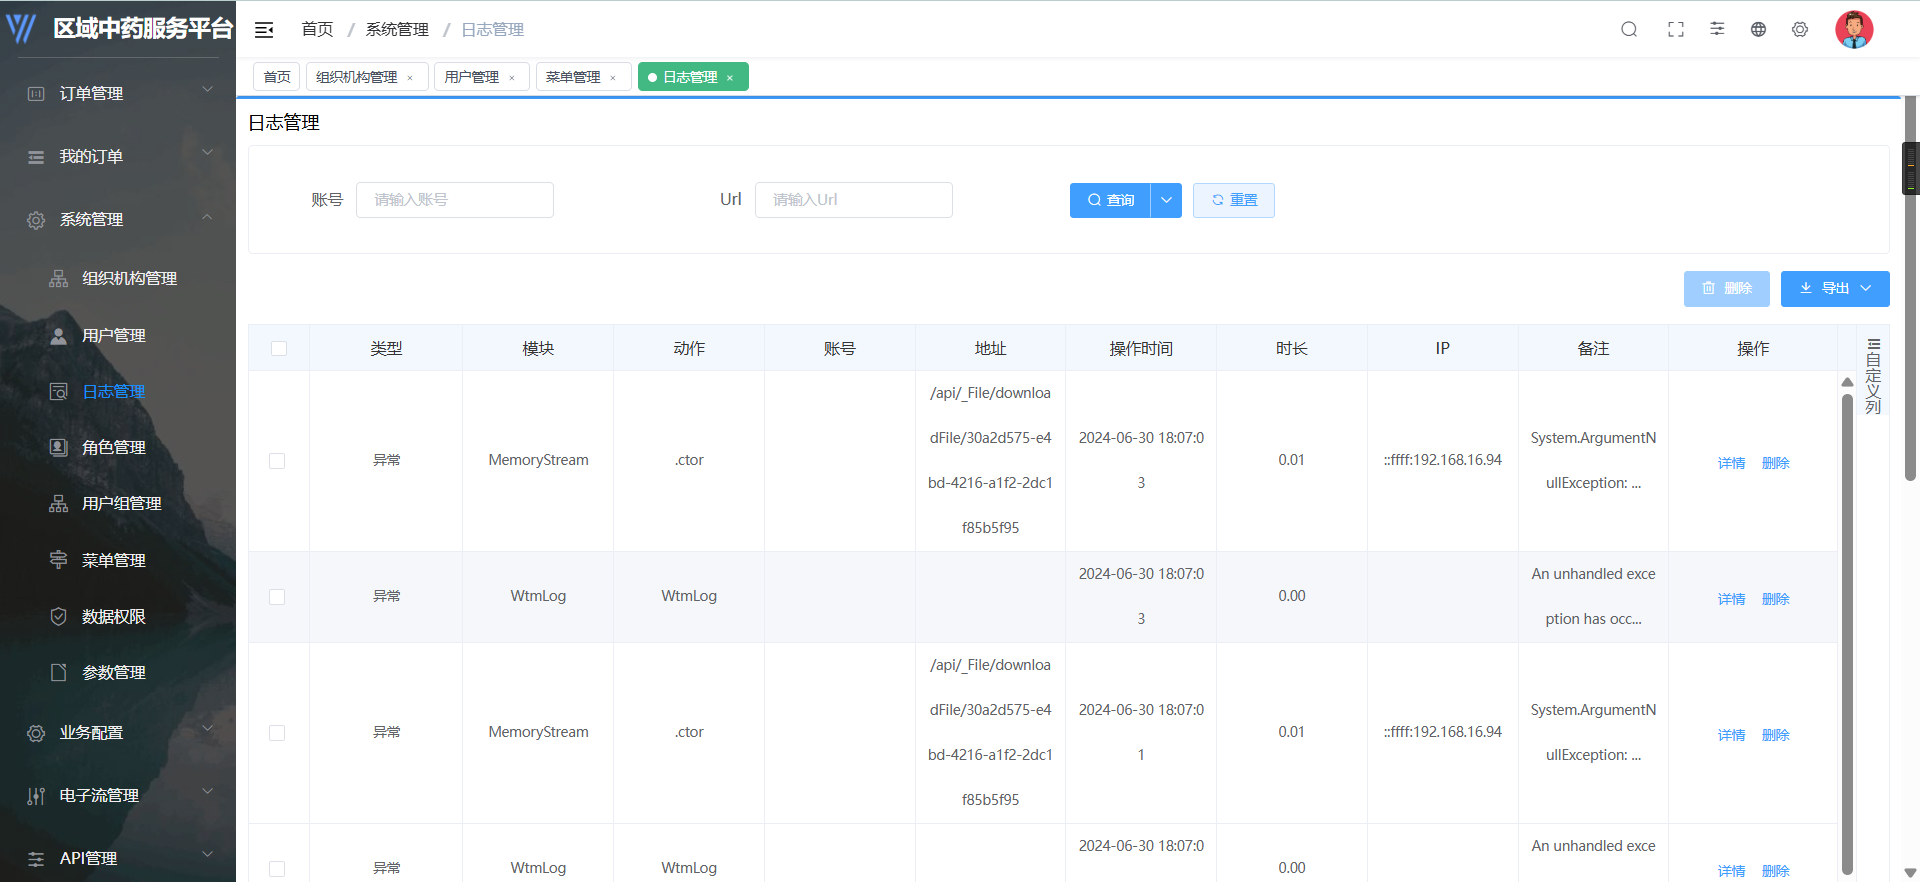Click the sidebar collapse hamburger icon
This screenshot has width=1920, height=882.
point(264,30)
